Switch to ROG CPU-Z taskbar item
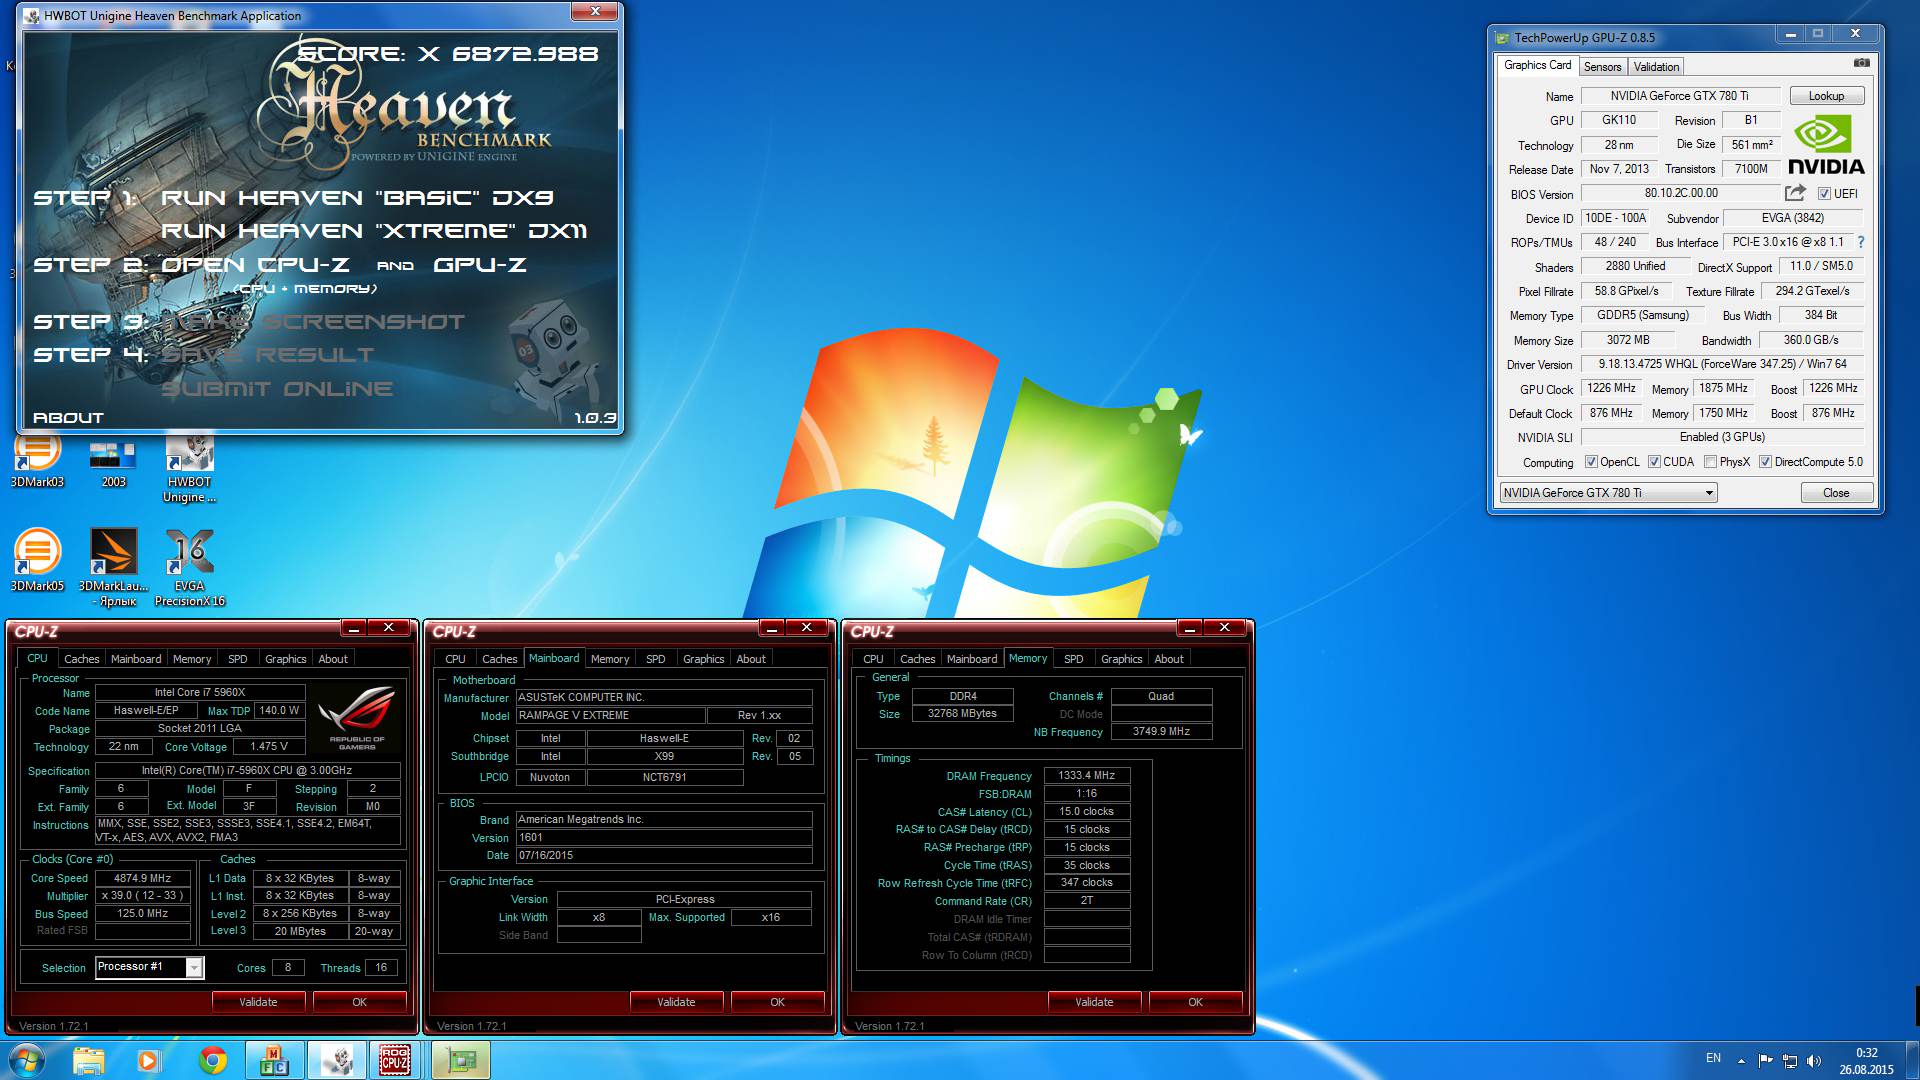Image resolution: width=1920 pixels, height=1080 pixels. (x=395, y=1060)
